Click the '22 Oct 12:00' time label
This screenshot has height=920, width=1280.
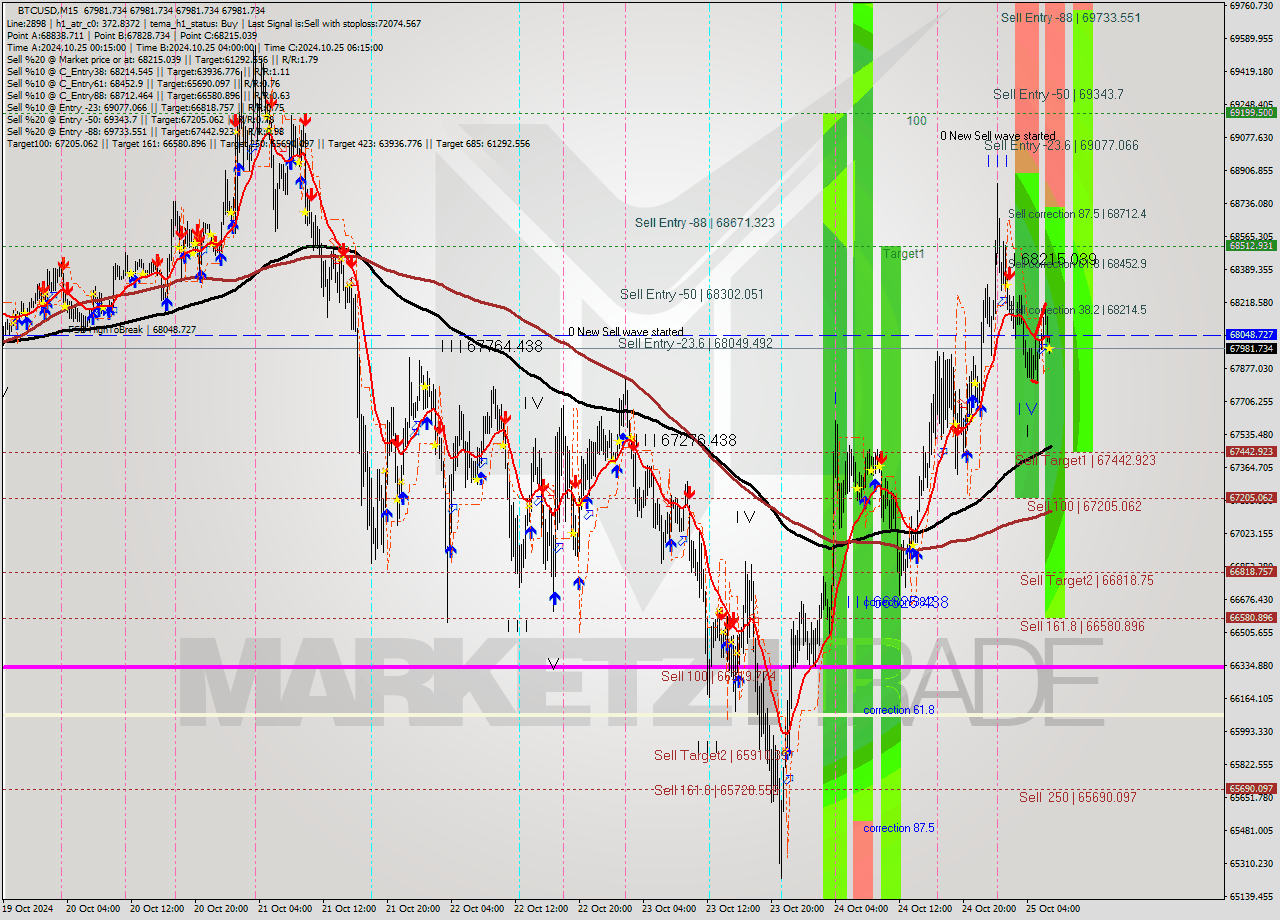click(x=540, y=909)
